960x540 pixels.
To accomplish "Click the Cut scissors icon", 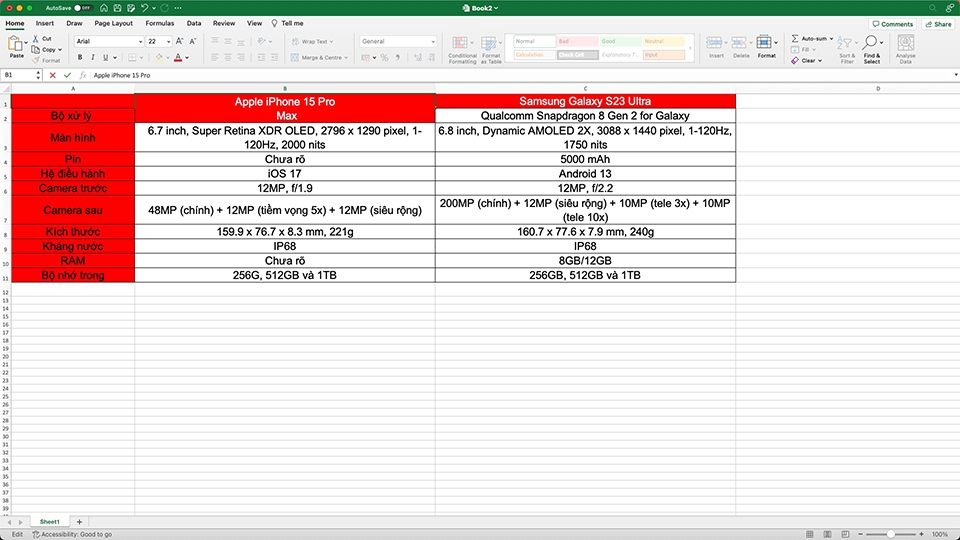I will [36, 39].
